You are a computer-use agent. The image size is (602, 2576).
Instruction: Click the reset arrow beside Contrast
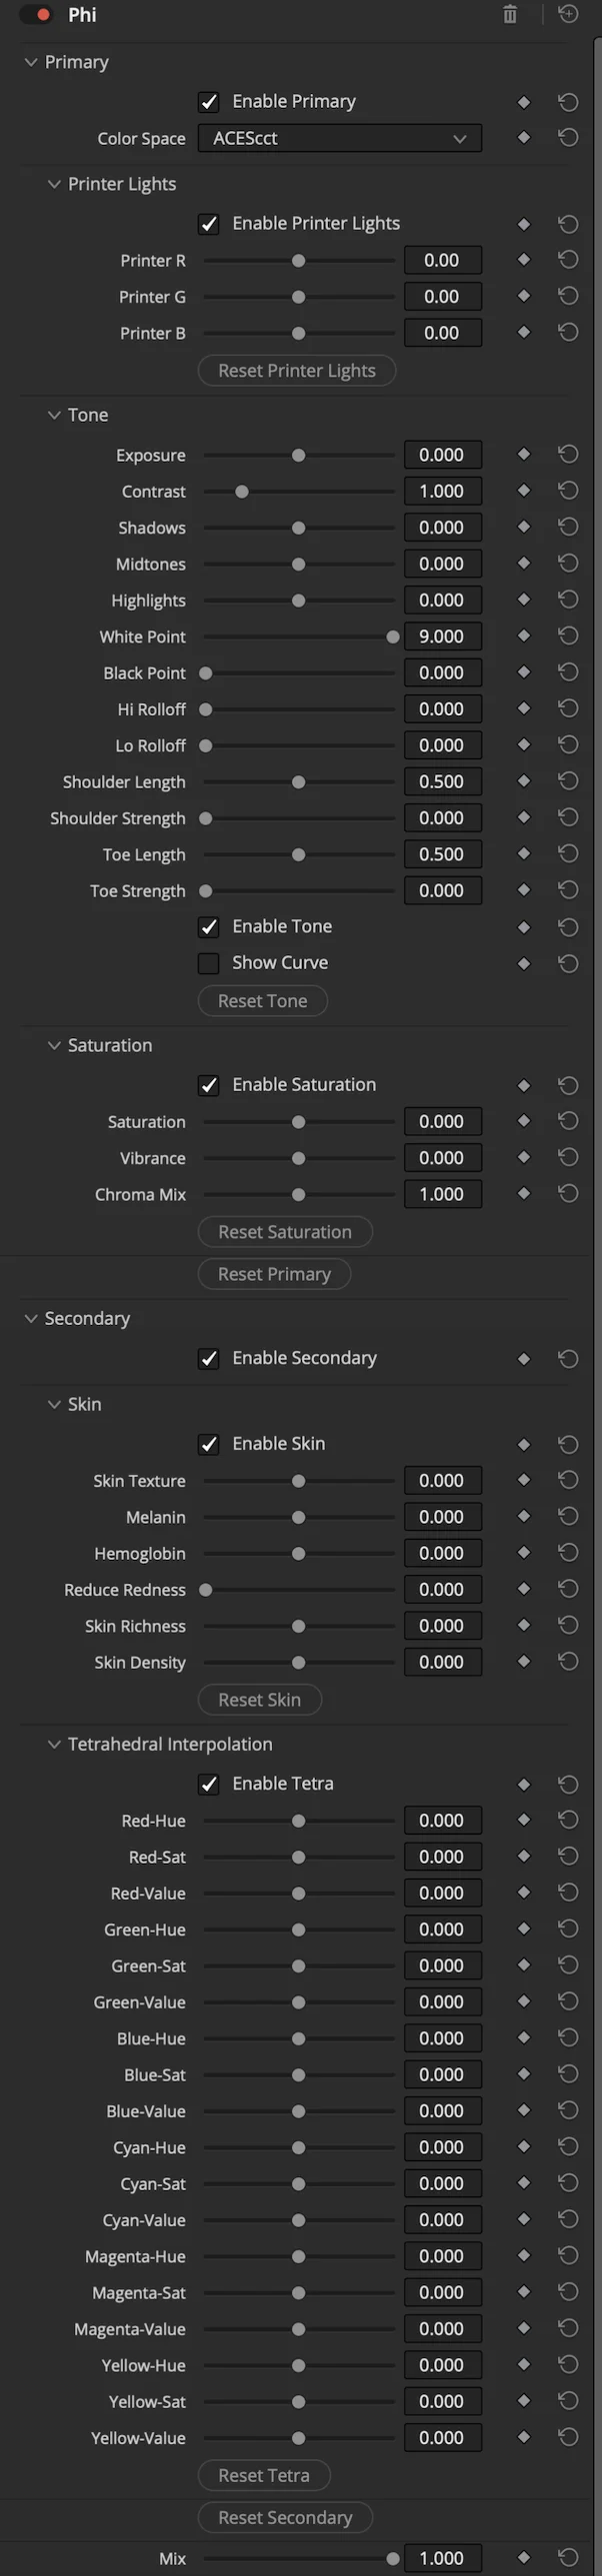coord(568,490)
